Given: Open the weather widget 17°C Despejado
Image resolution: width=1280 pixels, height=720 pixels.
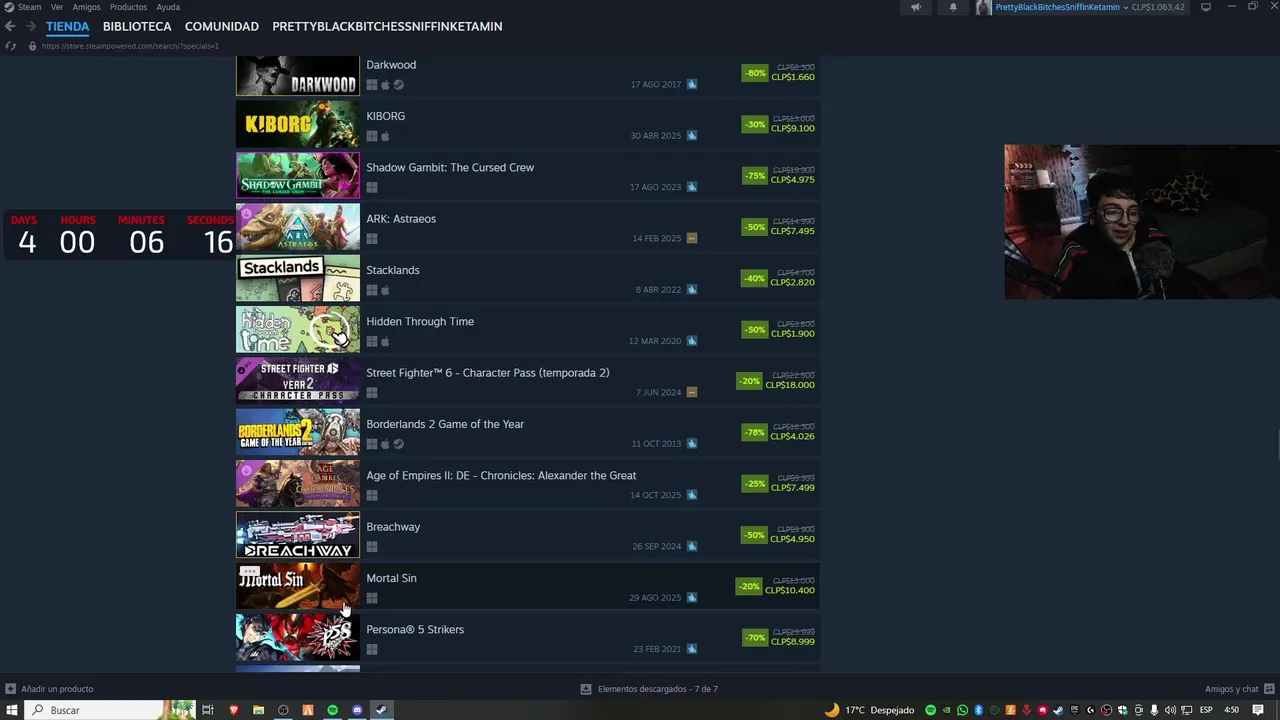Looking at the screenshot, I should [870, 710].
